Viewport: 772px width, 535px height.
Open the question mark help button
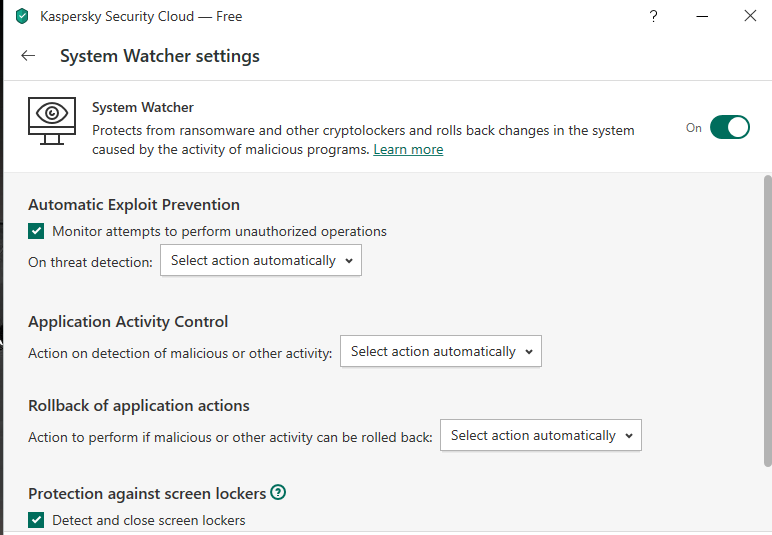(653, 16)
